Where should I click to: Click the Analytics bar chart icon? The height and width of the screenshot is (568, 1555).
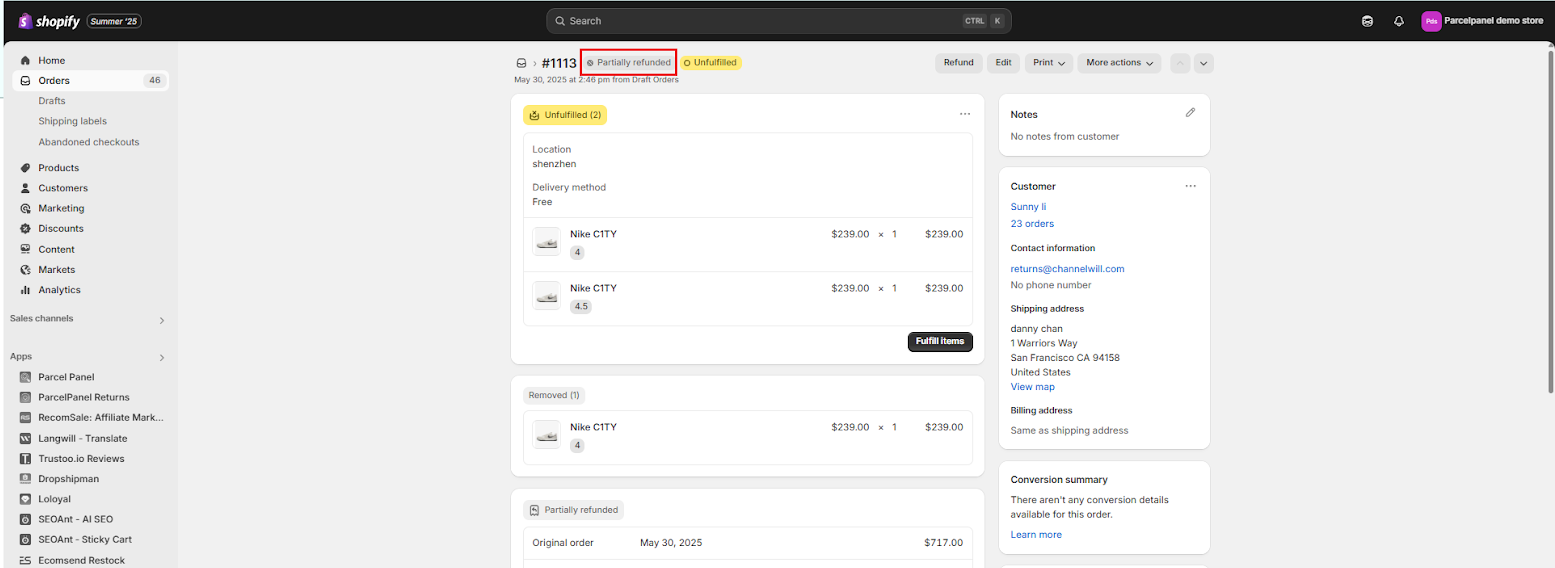tap(25, 290)
